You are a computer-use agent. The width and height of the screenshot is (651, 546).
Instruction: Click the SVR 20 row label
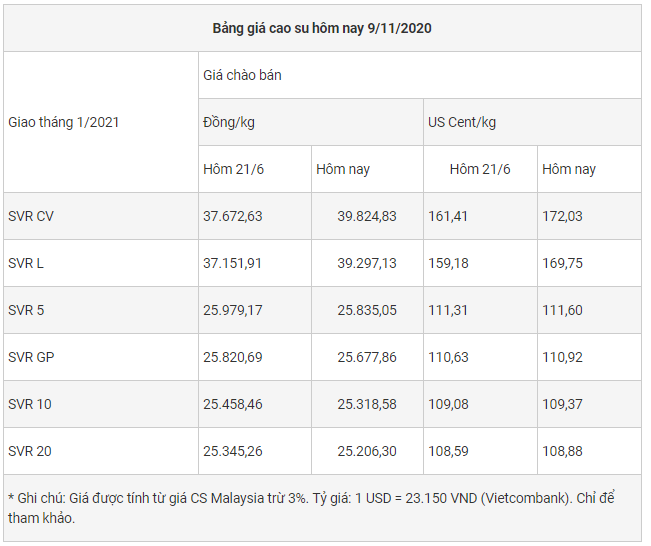pos(30,451)
